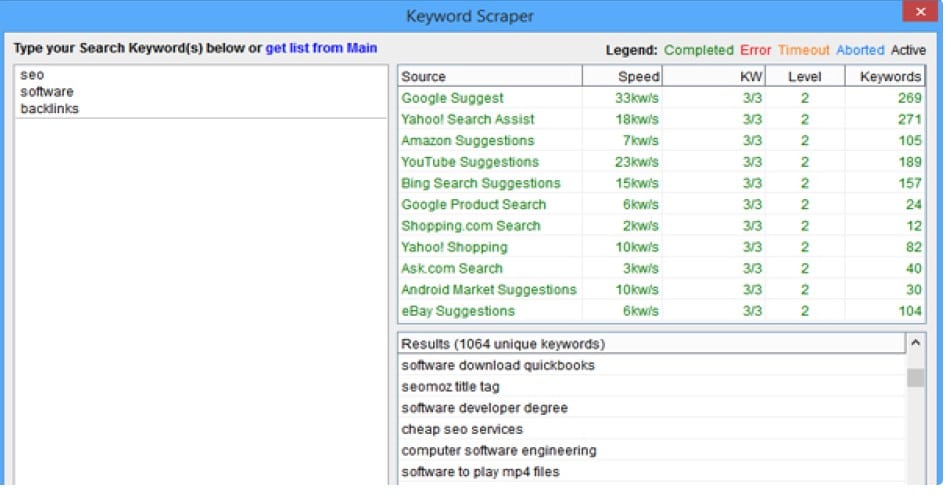Viewport: 945px width, 503px height.
Task: Click the 'Completed' legend label
Action: [699, 50]
